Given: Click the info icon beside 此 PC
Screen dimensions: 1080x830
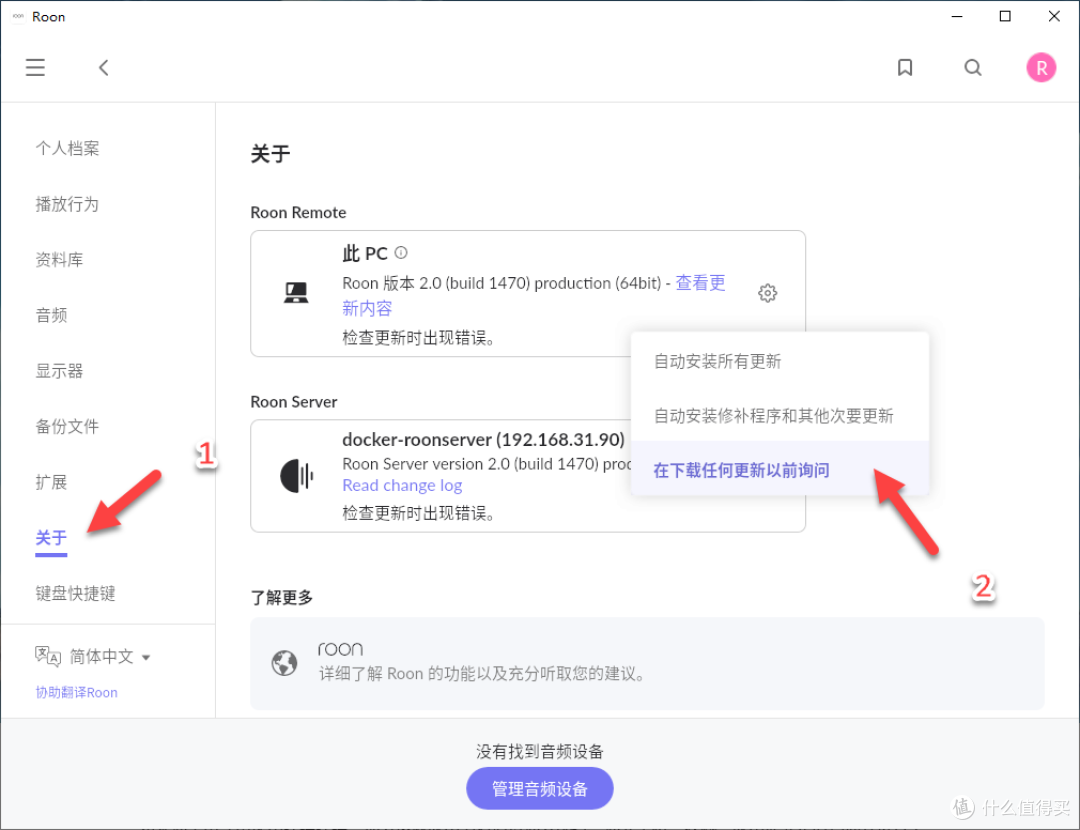Looking at the screenshot, I should (x=401, y=253).
